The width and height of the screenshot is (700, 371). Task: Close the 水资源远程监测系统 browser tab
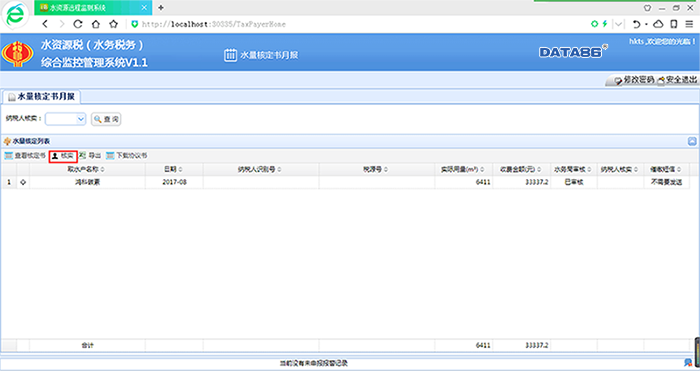[144, 8]
